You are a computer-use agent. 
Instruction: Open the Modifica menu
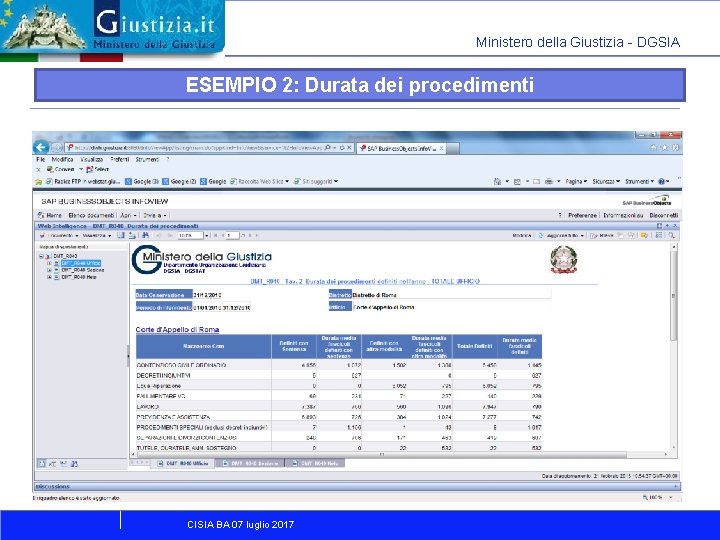pos(62,159)
